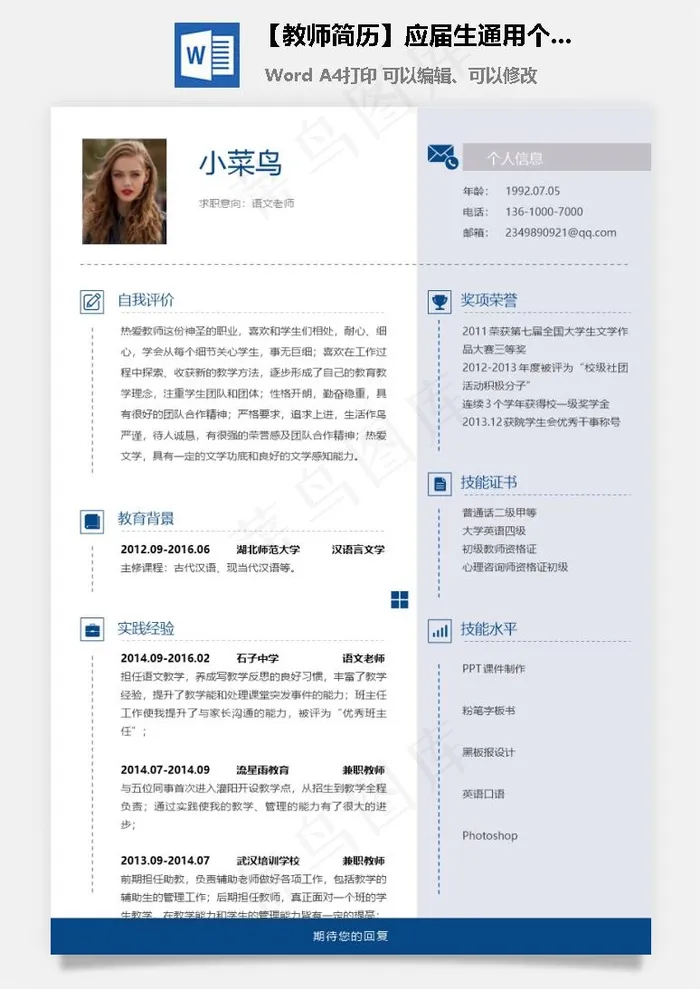The image size is (700, 989).
Task: Select the PPT课件制作 skill entry
Action: pos(493,669)
